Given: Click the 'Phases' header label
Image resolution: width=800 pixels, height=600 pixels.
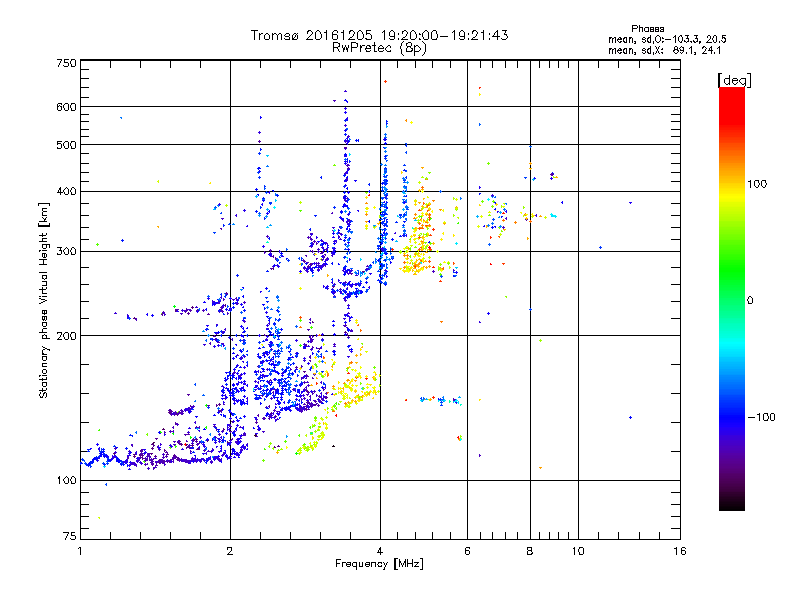Looking at the screenshot, I should tap(647, 29).
